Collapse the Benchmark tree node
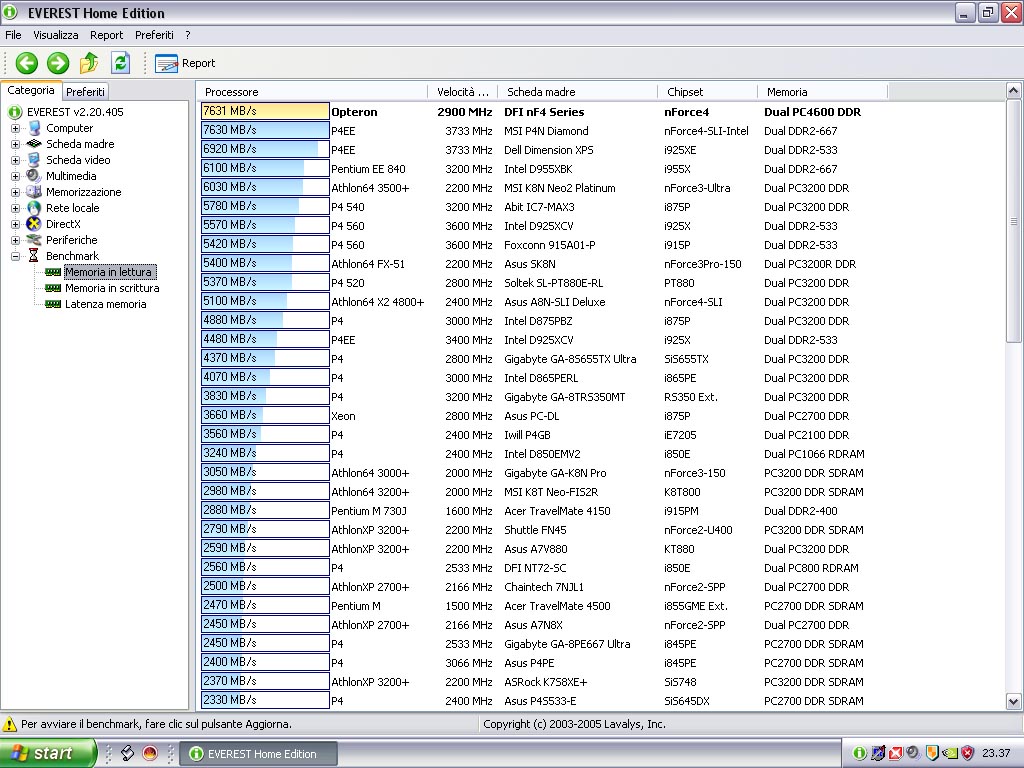The width and height of the screenshot is (1024, 768). 16,256
